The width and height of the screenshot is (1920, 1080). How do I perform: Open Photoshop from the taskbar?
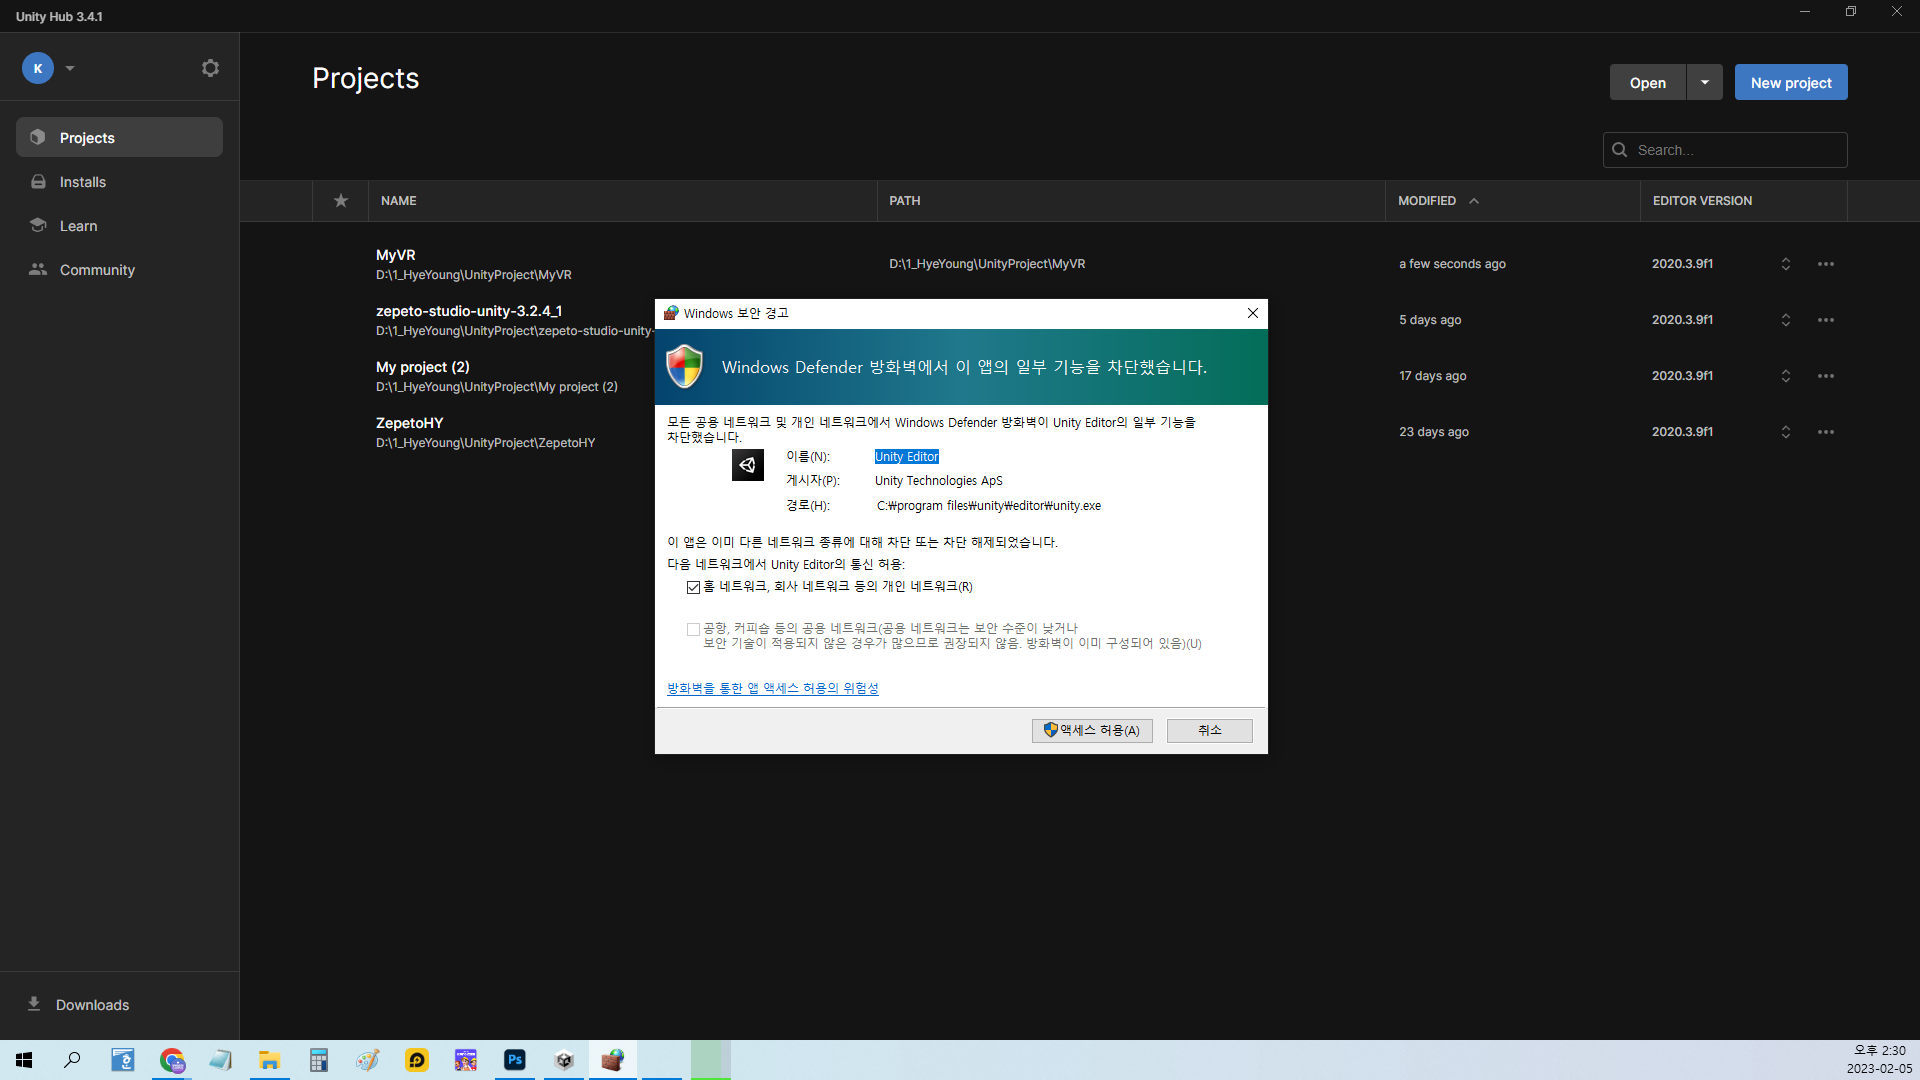(x=515, y=1060)
